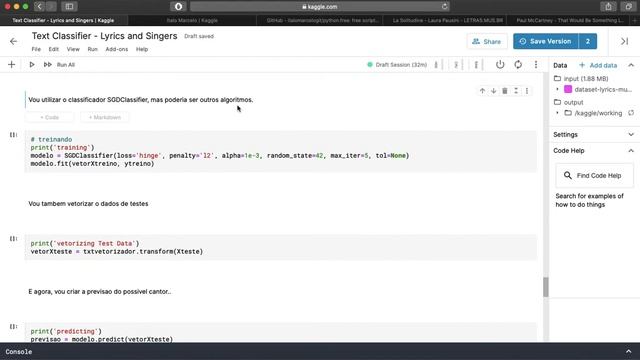Expand the dataset-lyrics-mu tree item
Image resolution: width=640 pixels, height=360 pixels.
558,89
